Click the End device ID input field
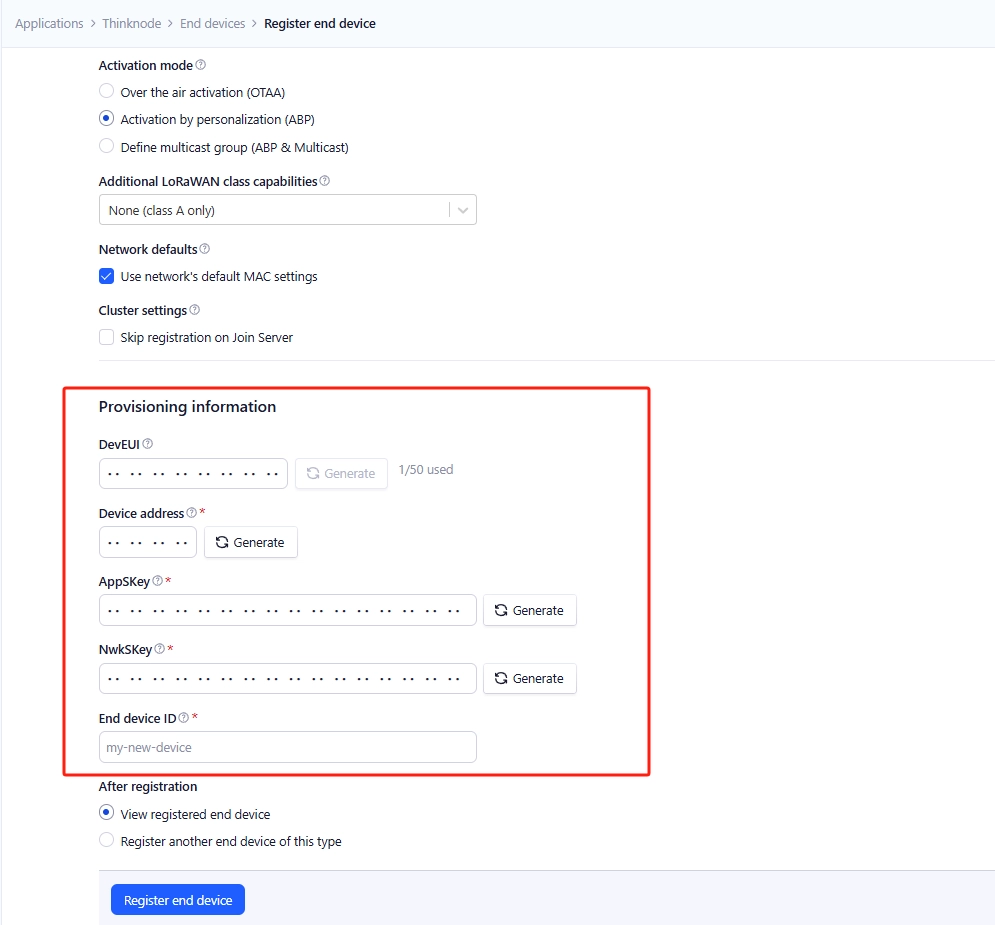 click(287, 747)
